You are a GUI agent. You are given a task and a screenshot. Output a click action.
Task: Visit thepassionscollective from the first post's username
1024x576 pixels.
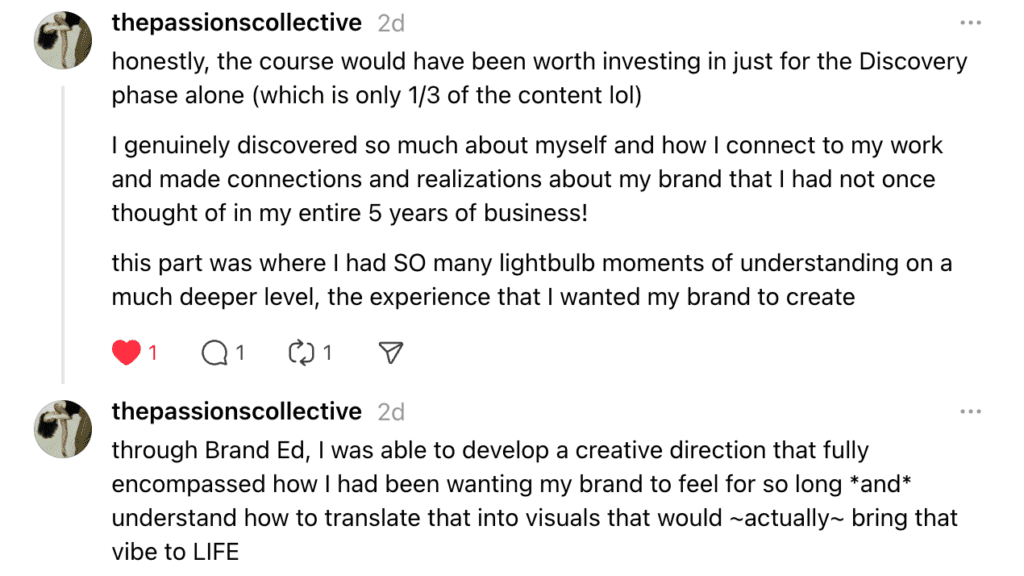click(237, 23)
